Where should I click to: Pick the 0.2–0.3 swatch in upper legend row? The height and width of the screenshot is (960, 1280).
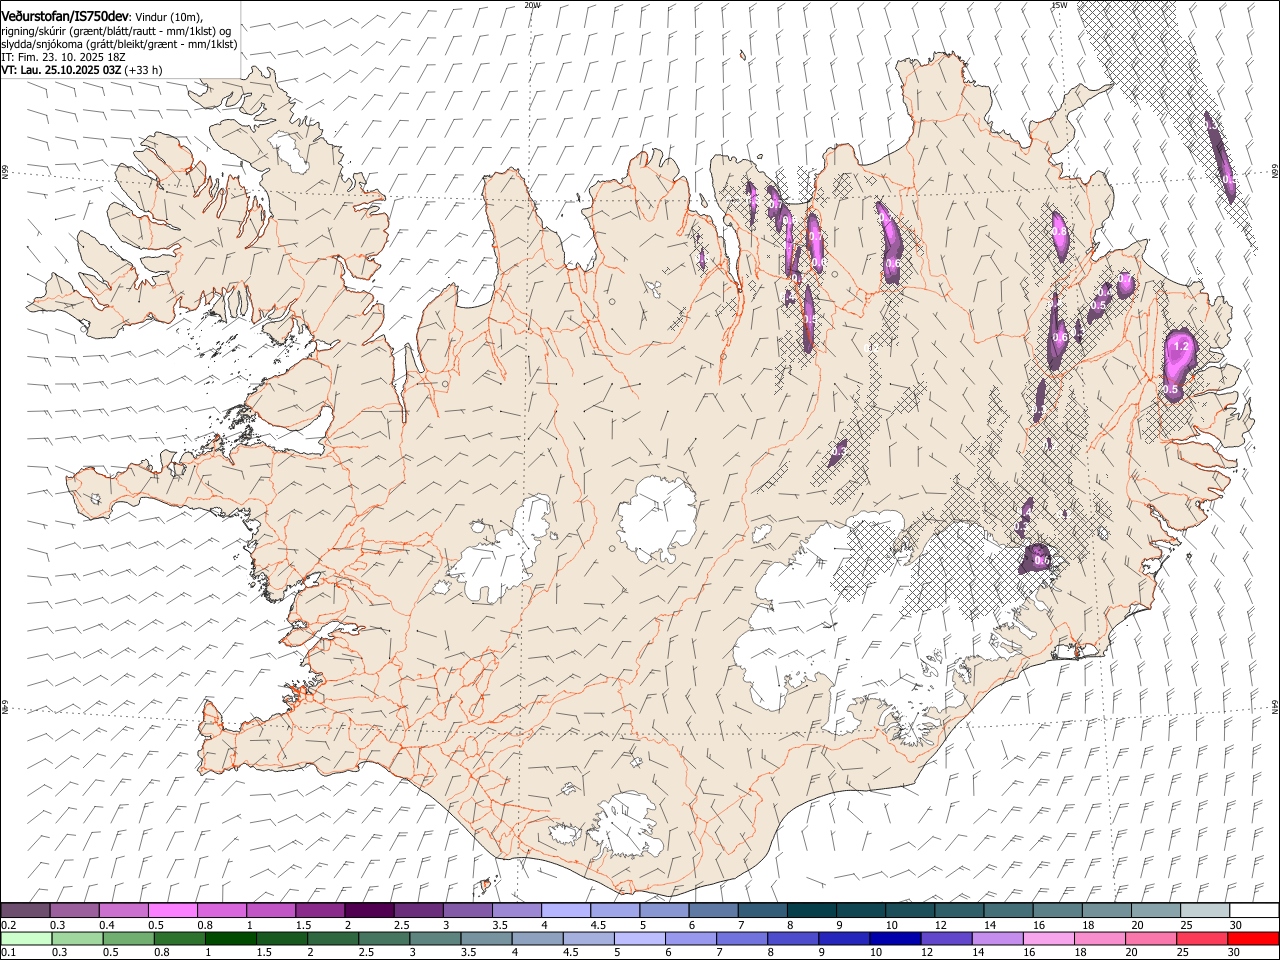pos(25,910)
